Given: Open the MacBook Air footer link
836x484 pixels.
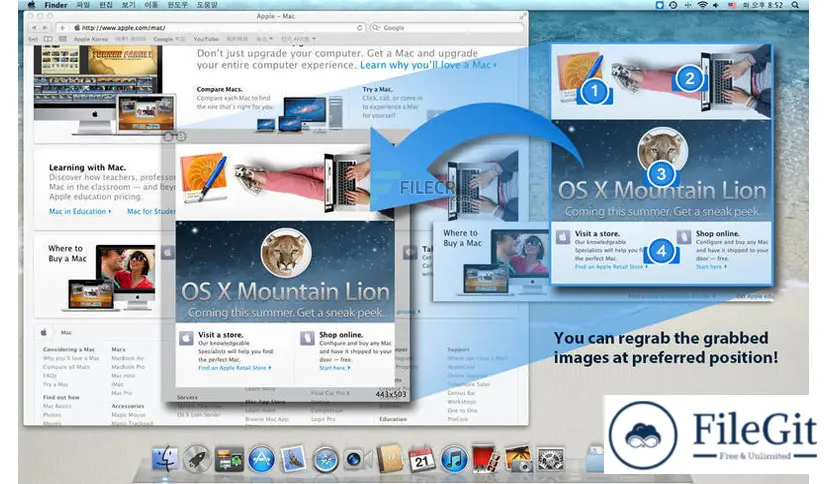Looking at the screenshot, I should pyautogui.click(x=127, y=358).
